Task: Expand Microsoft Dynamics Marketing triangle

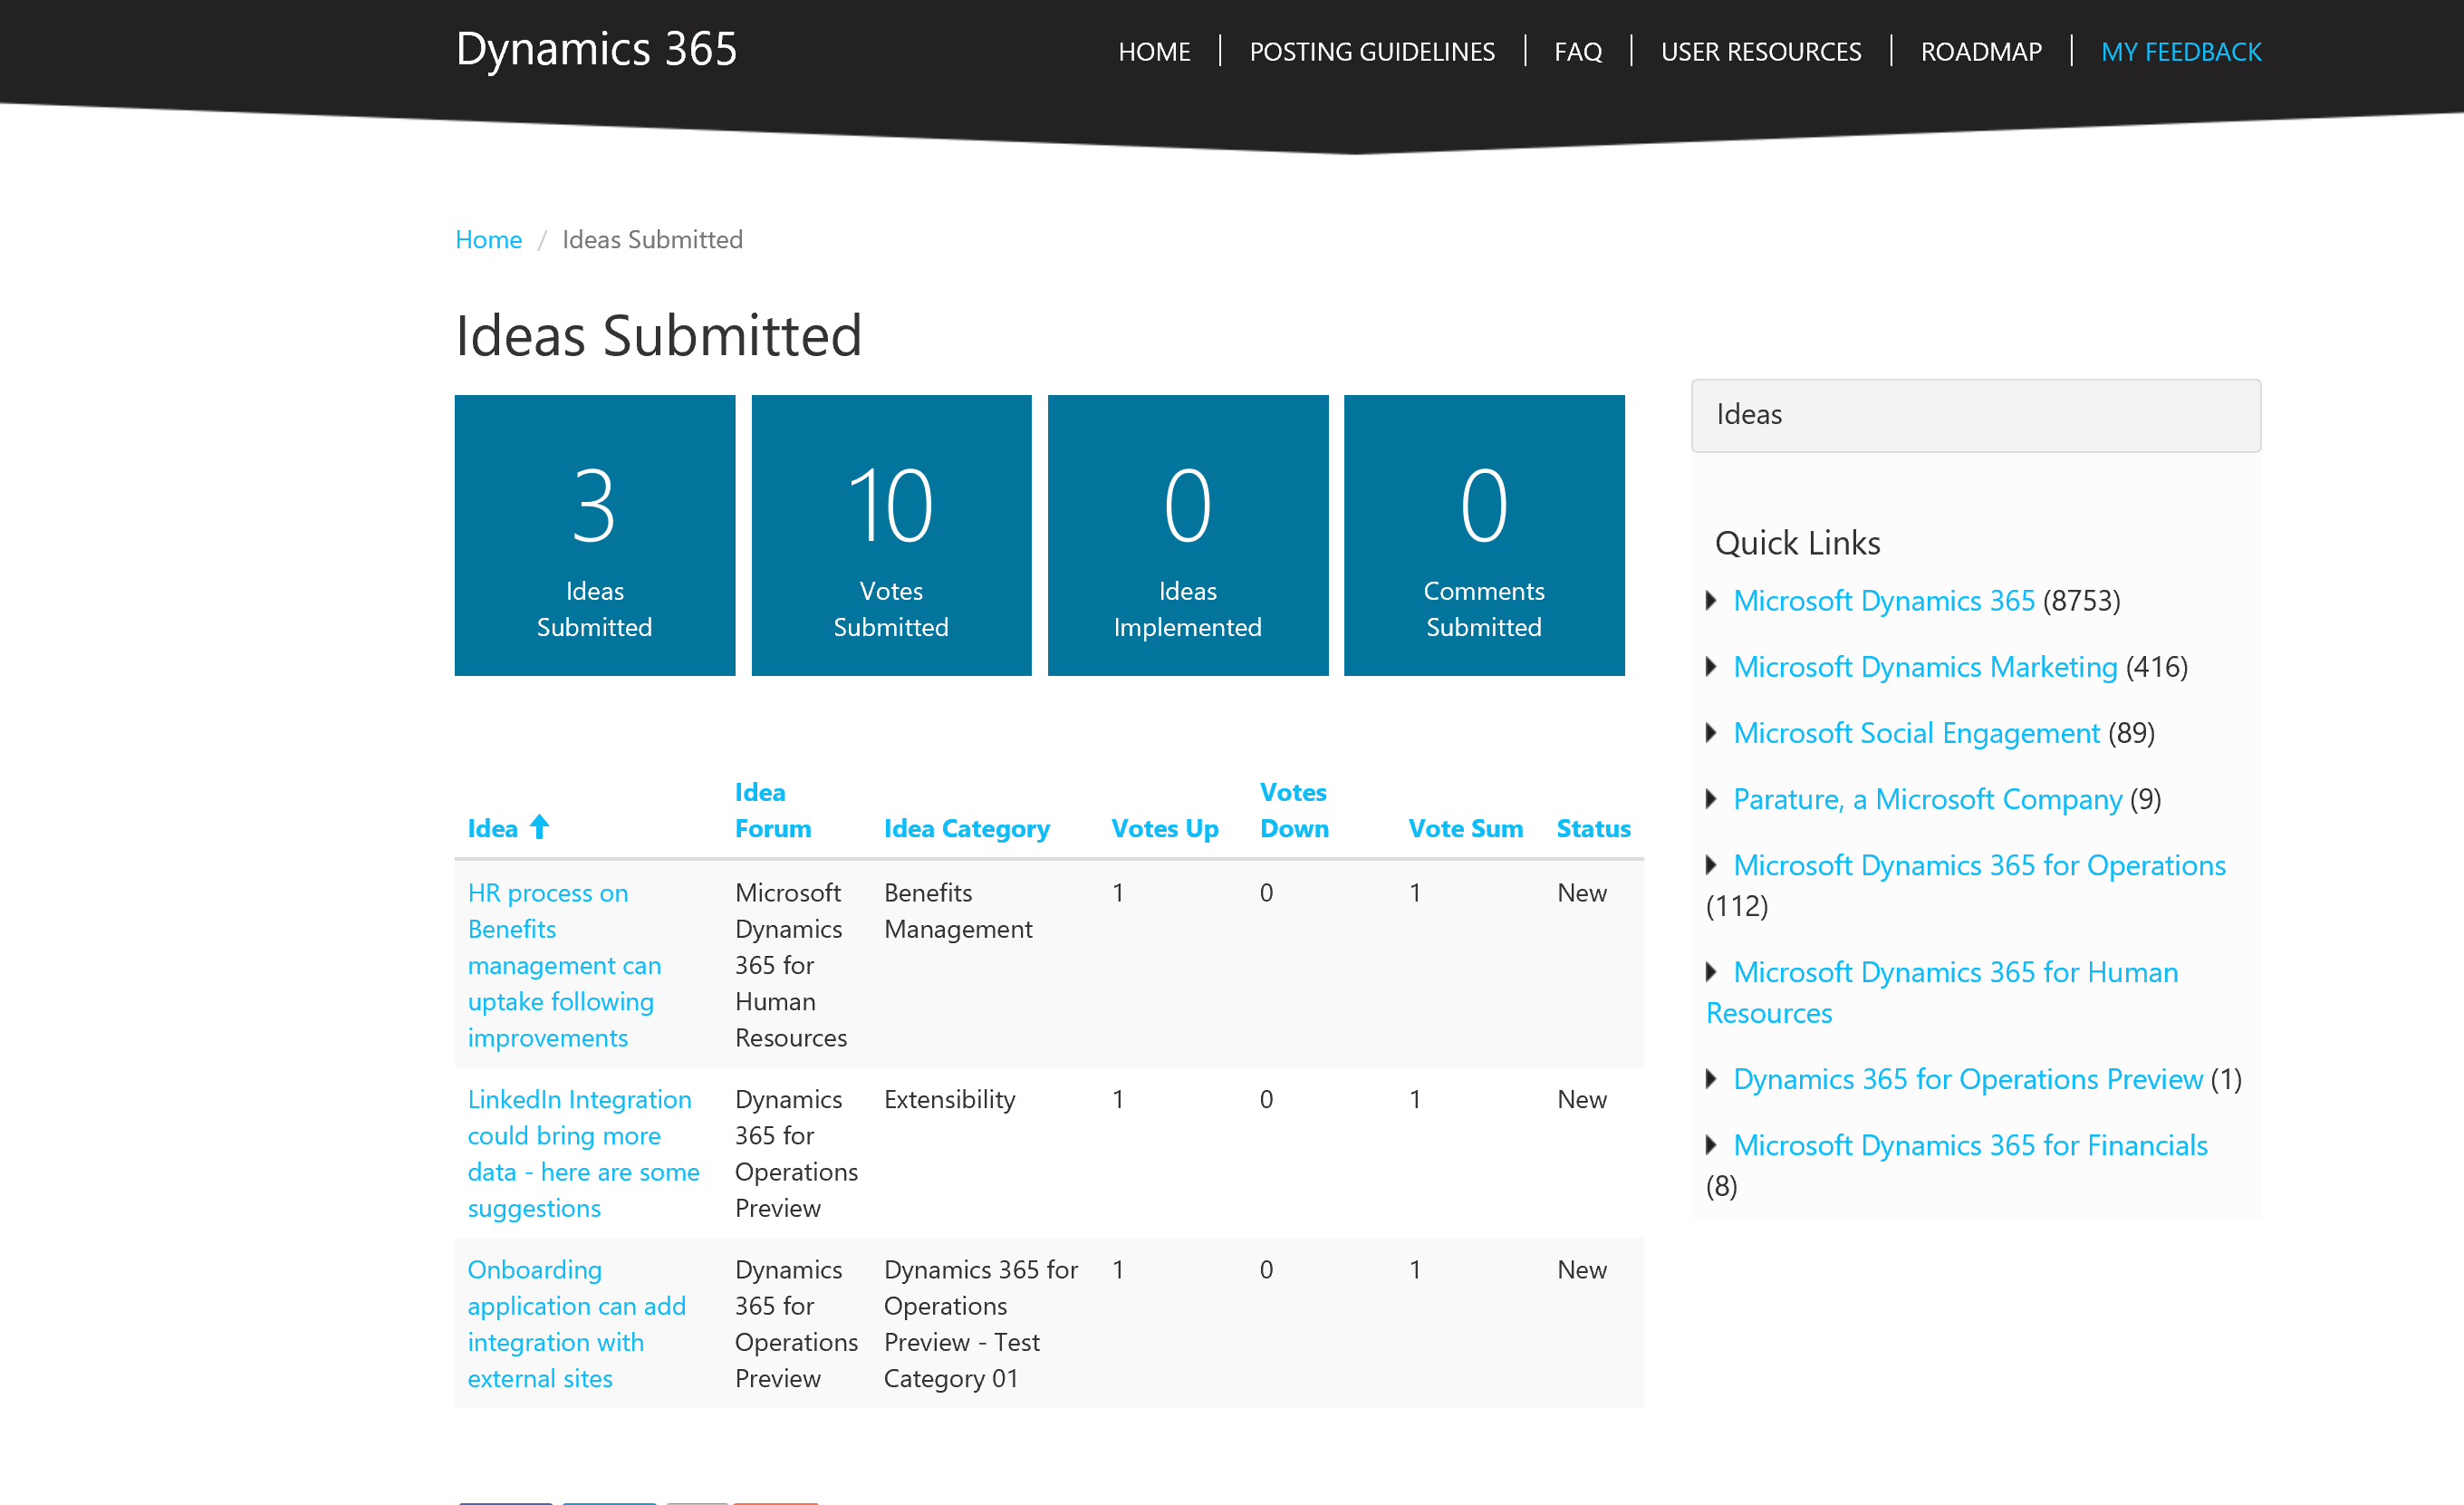Action: (1711, 666)
